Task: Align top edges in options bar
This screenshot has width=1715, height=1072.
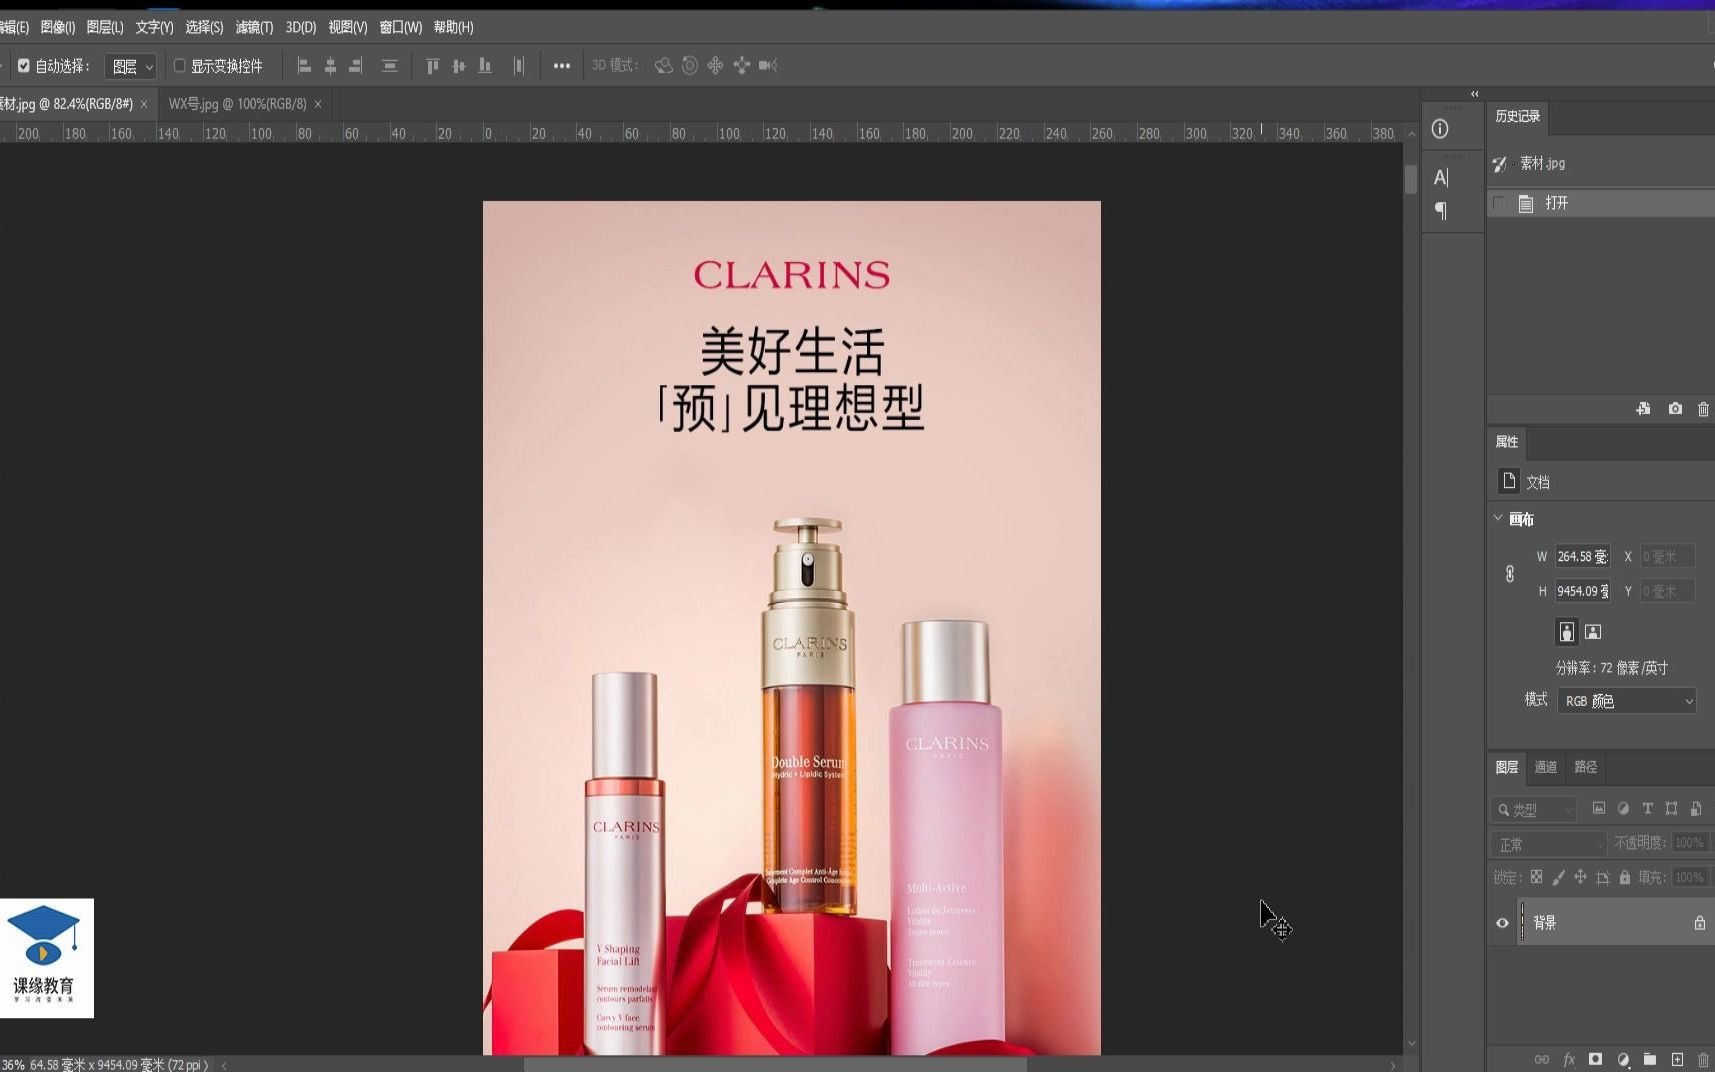Action: 432,66
